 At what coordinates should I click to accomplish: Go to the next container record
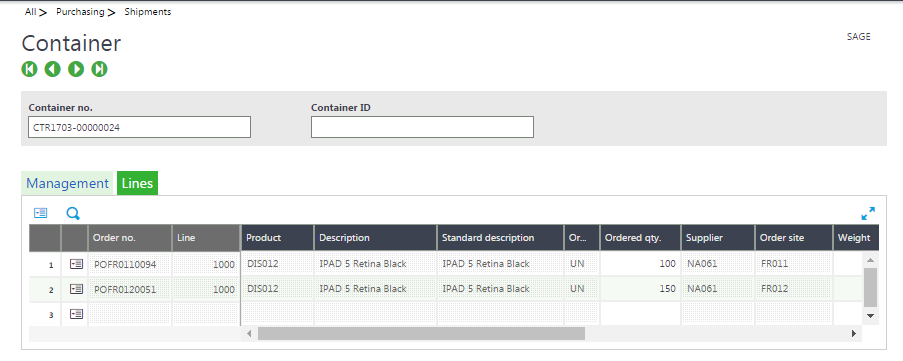[x=76, y=69]
